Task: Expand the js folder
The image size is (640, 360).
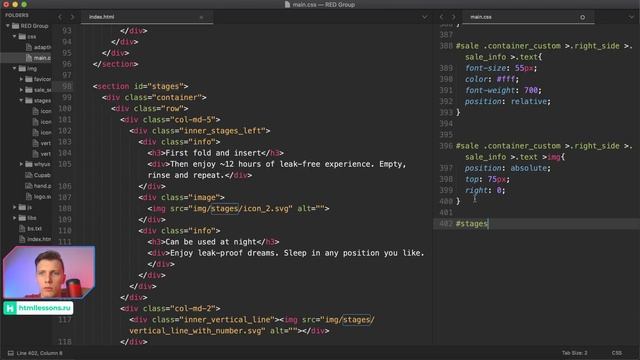Action: coord(14,207)
